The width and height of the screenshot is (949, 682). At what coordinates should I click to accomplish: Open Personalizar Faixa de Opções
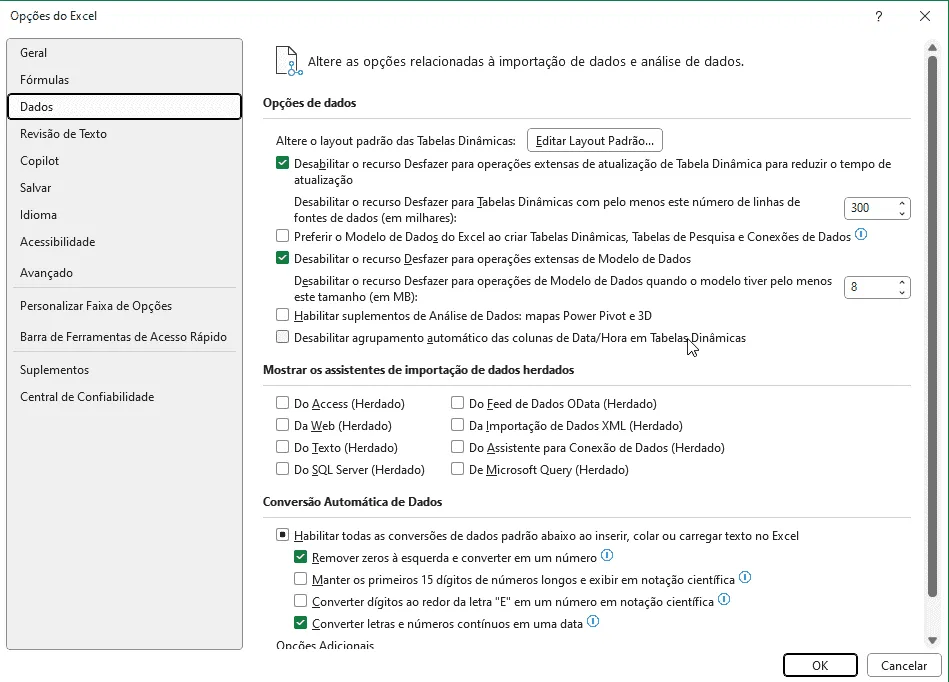coord(124,306)
